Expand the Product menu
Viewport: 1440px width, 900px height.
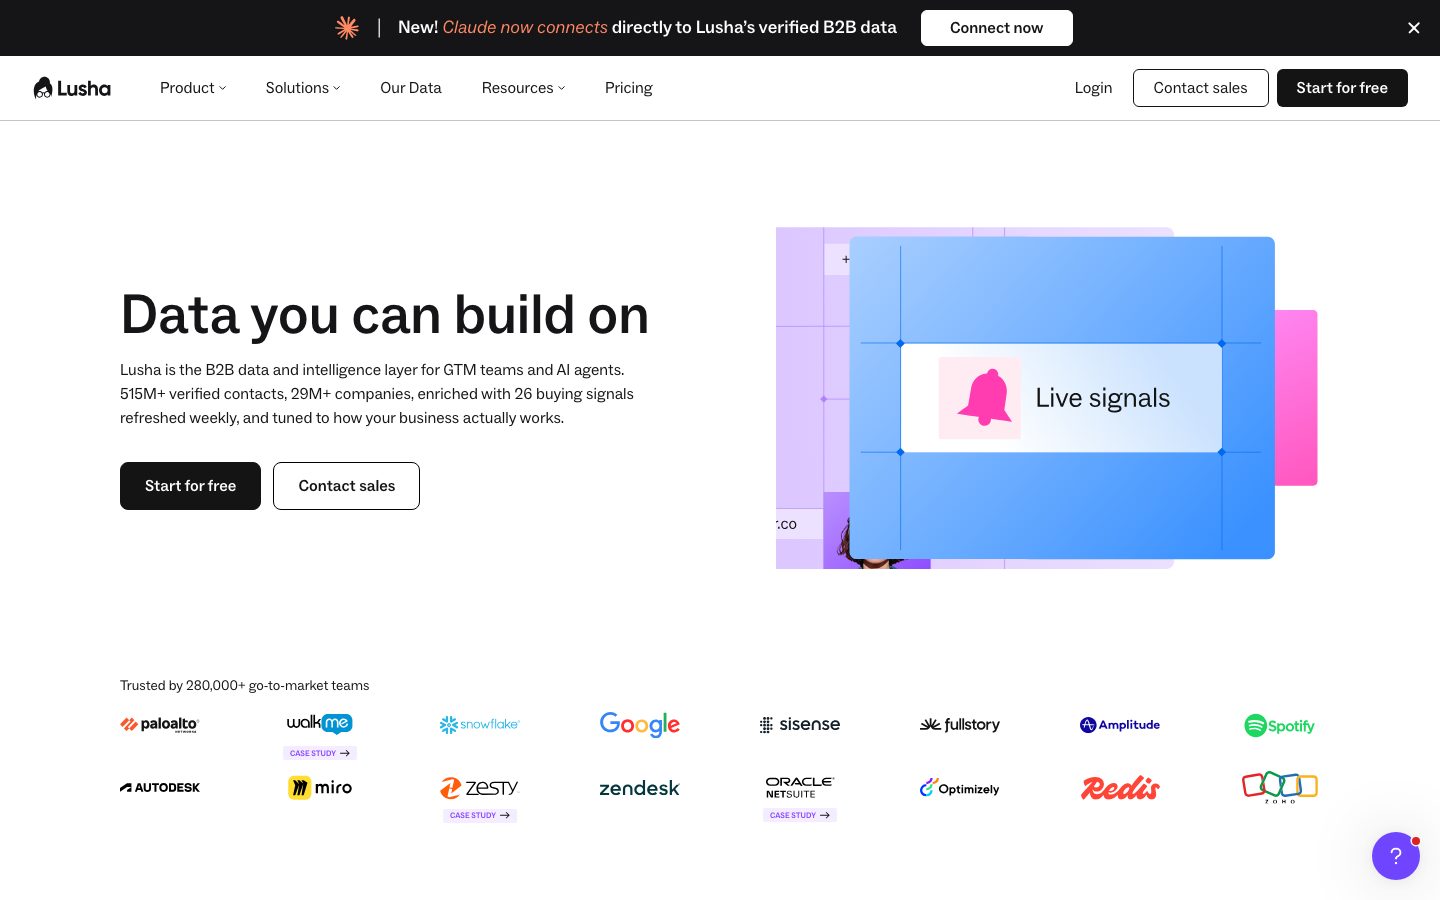193,88
